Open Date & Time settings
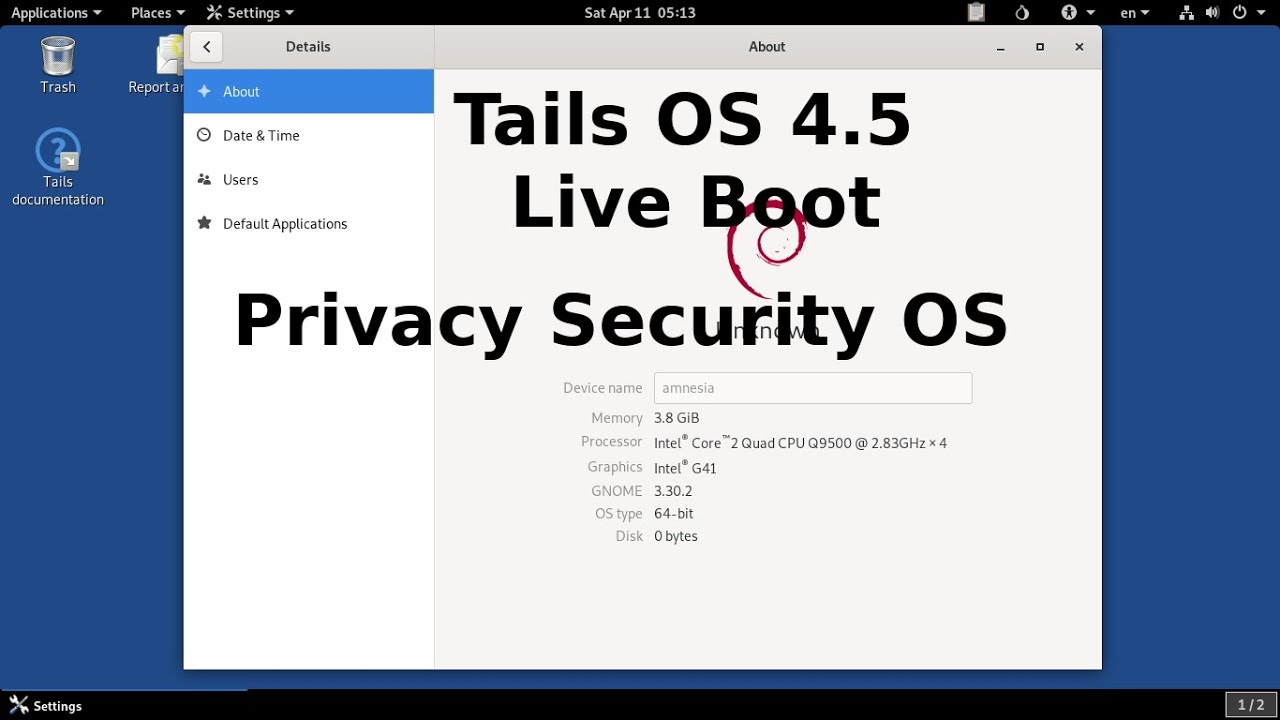1280x720 pixels. coord(309,135)
